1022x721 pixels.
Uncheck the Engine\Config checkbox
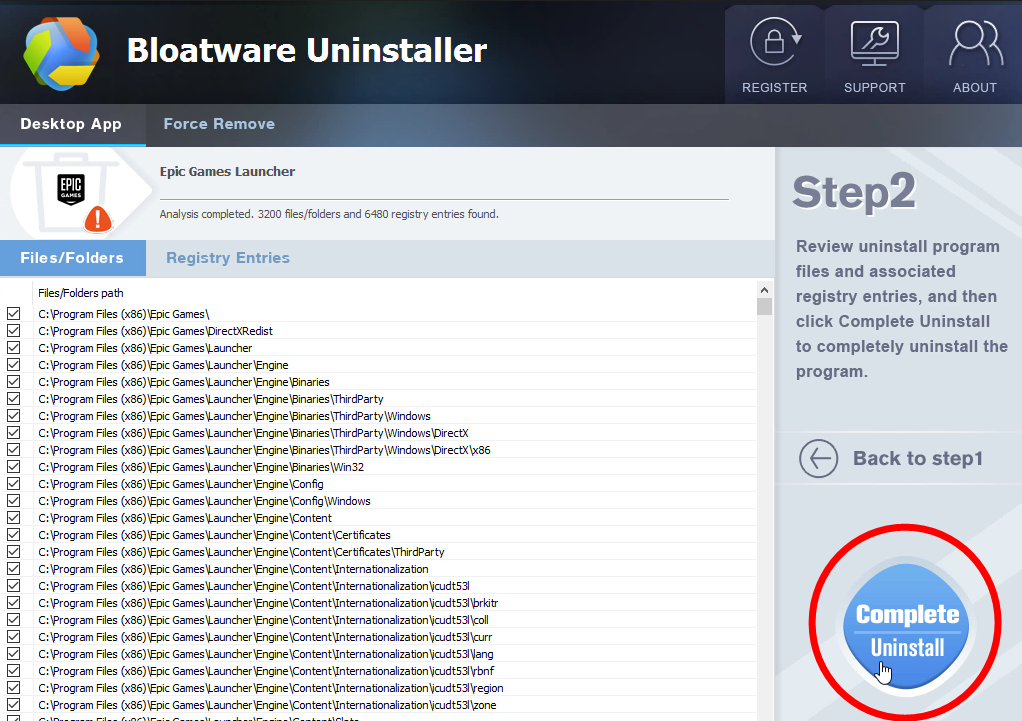point(14,484)
